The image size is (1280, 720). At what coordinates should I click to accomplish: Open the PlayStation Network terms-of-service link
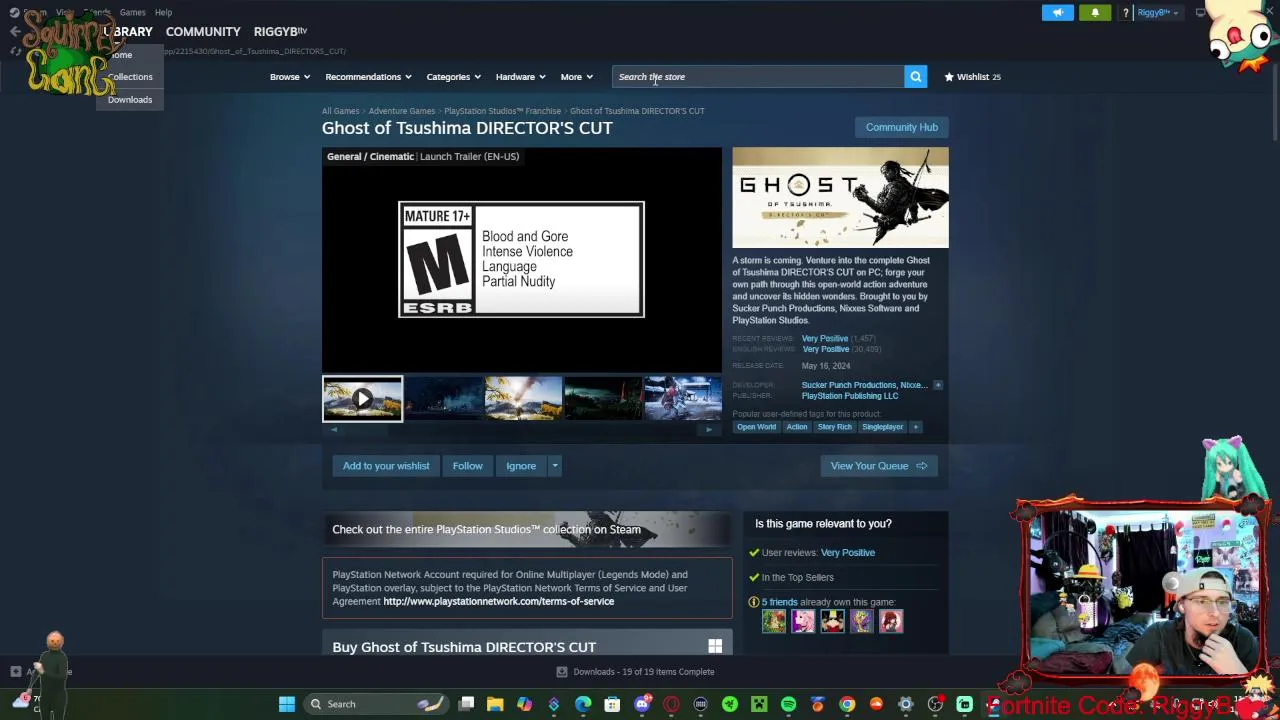pyautogui.click(x=498, y=601)
